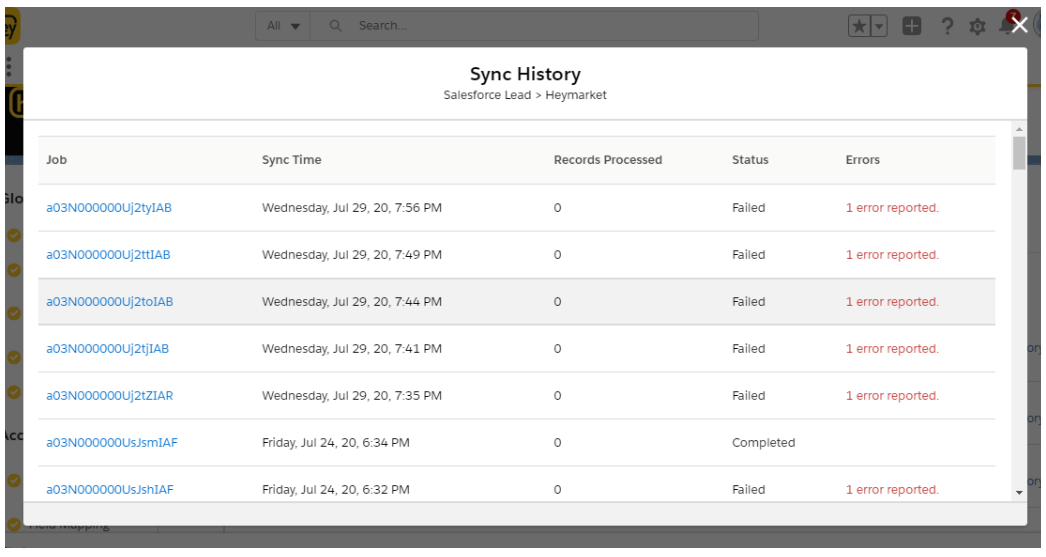Image resolution: width=1046 pixels, height=557 pixels.
Task: Open global actions plus icon
Action: [911, 26]
